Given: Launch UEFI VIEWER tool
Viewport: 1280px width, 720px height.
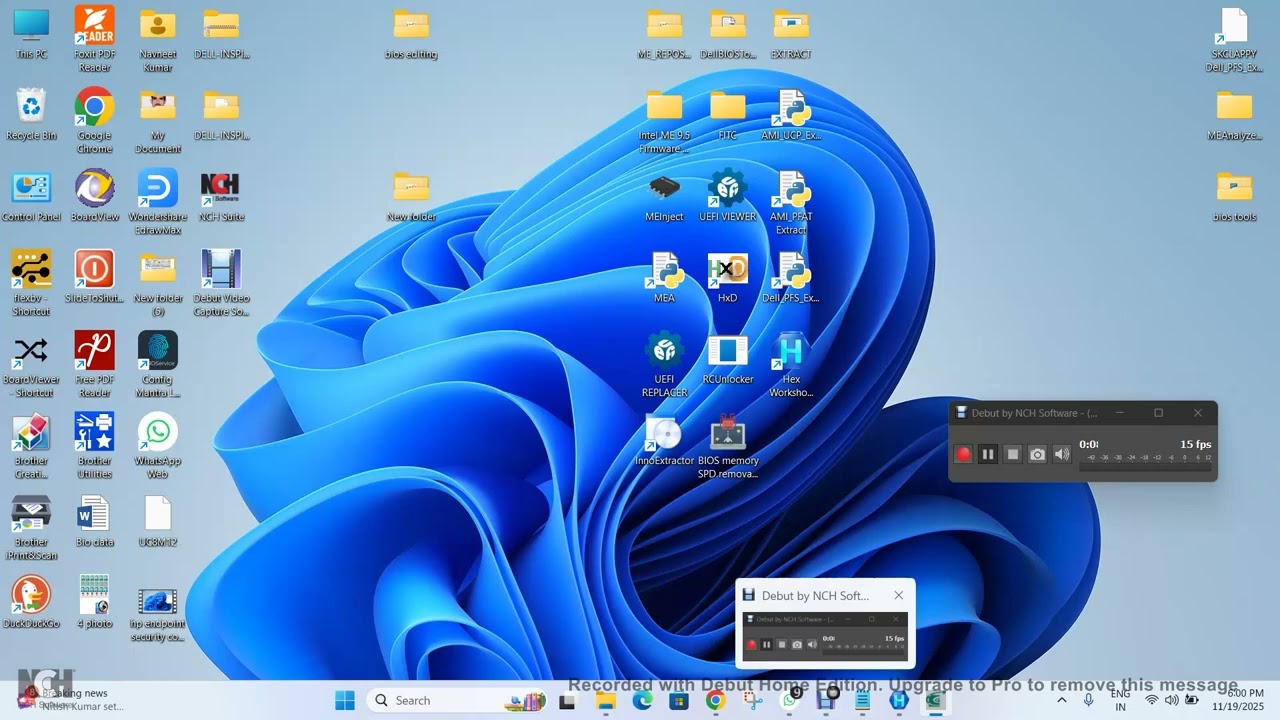Looking at the screenshot, I should pos(727,195).
